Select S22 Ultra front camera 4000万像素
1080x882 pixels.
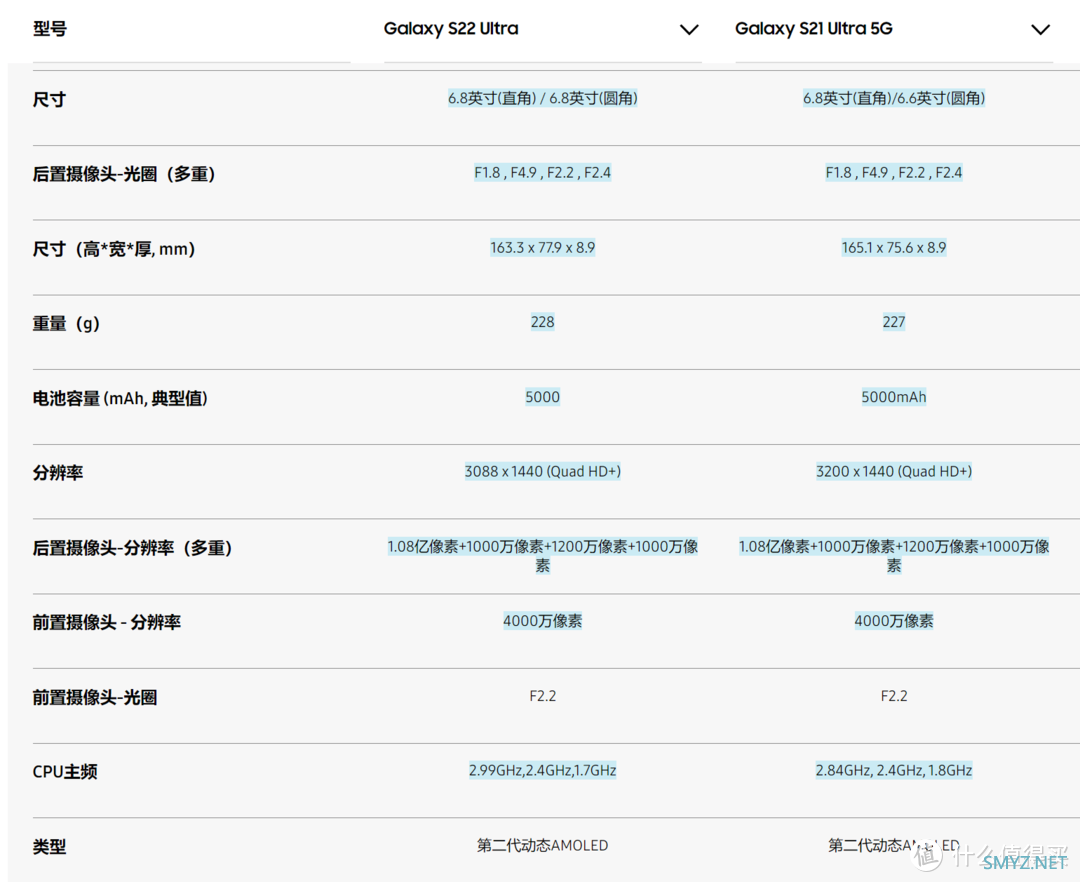pyautogui.click(x=543, y=621)
